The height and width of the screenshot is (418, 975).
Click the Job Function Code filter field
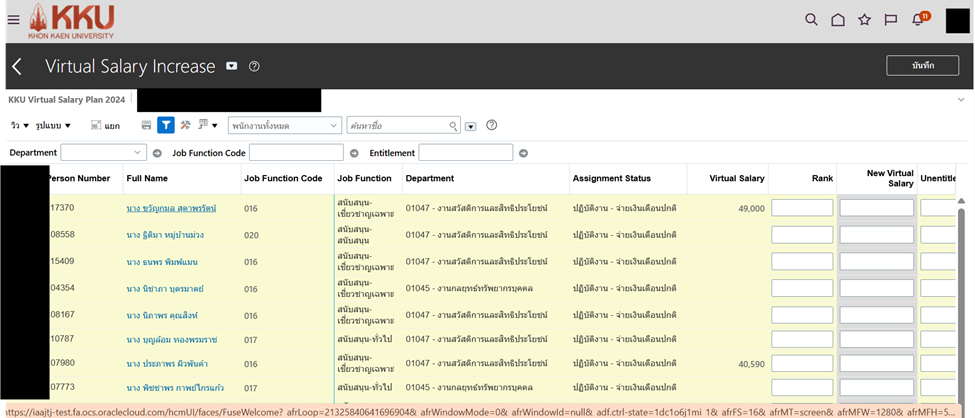(x=296, y=152)
